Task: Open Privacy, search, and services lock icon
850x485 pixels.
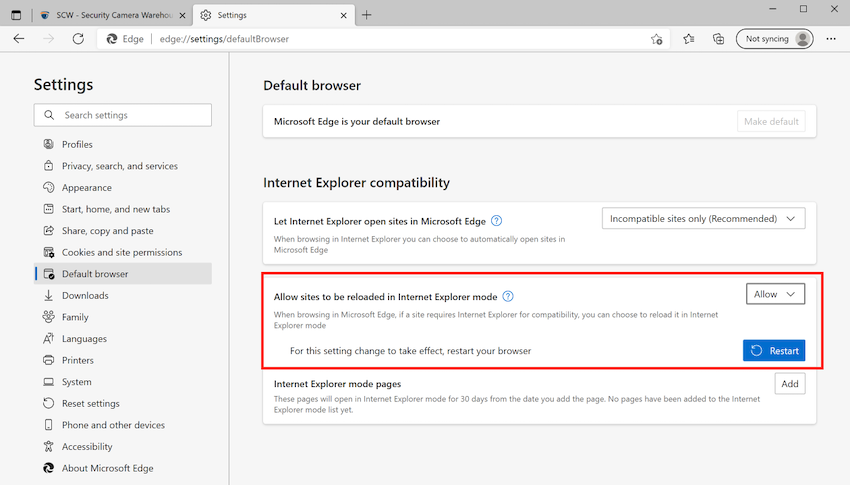Action: [x=49, y=166]
